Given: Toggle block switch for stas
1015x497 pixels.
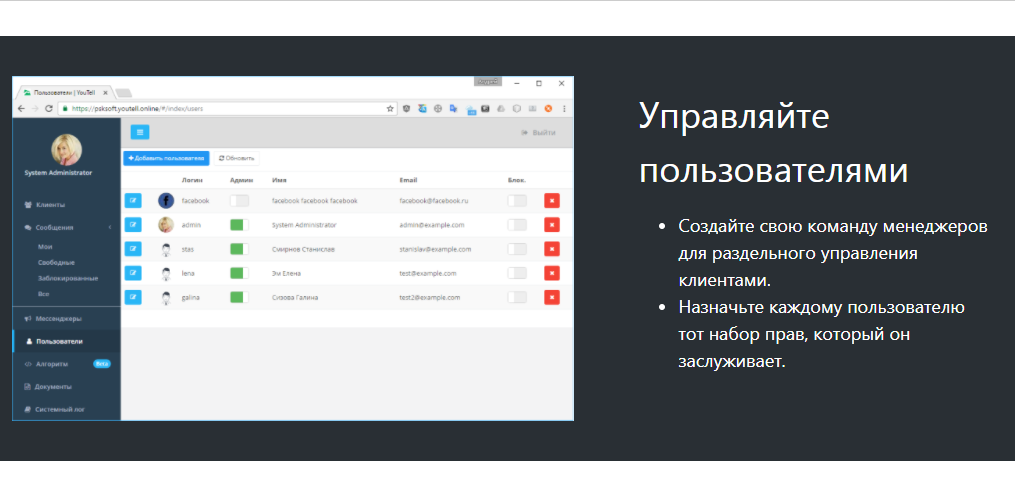Looking at the screenshot, I should (x=517, y=249).
